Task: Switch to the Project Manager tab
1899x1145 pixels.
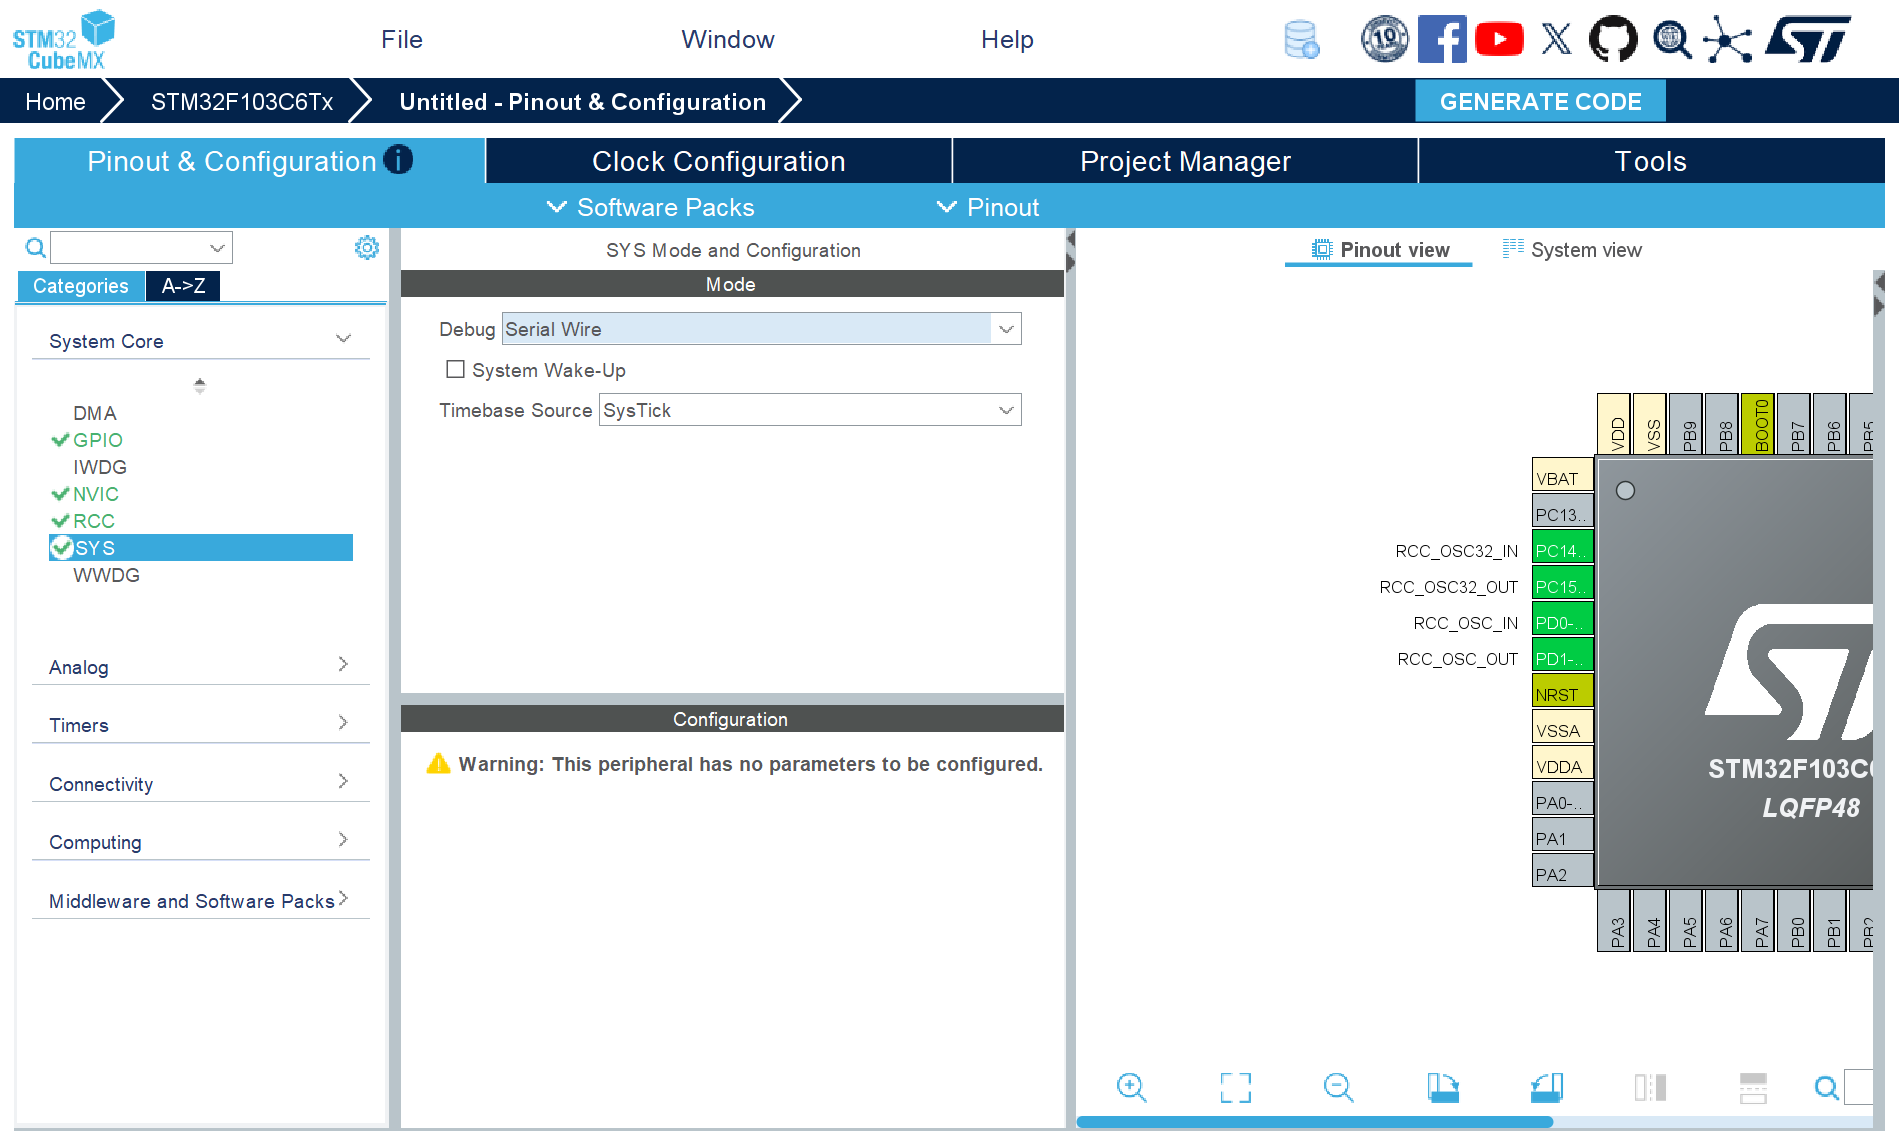Action: click(1185, 161)
